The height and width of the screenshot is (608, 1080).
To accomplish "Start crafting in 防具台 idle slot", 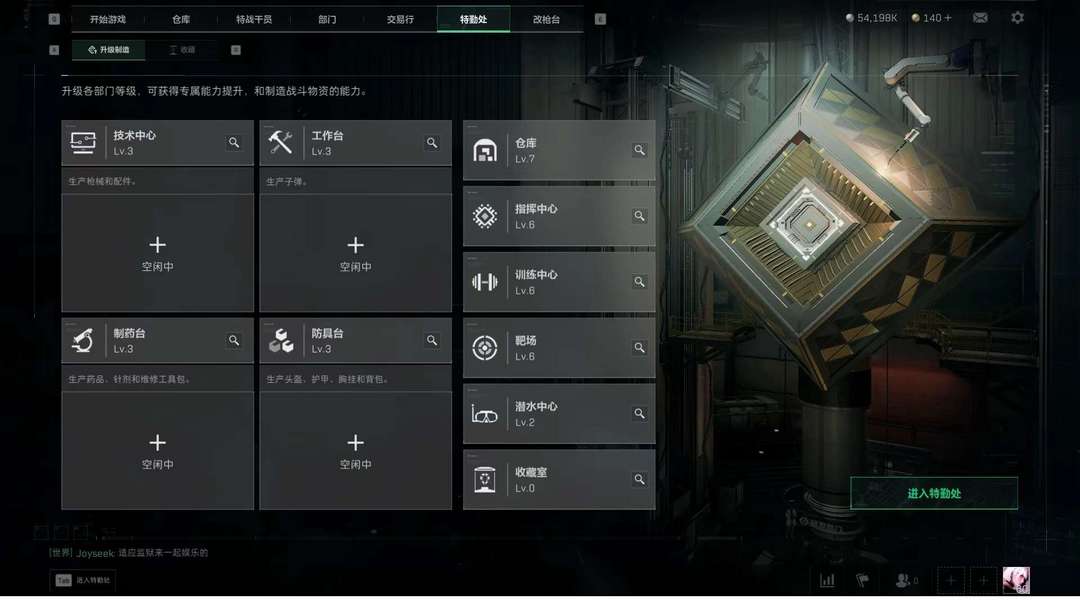I will click(355, 450).
